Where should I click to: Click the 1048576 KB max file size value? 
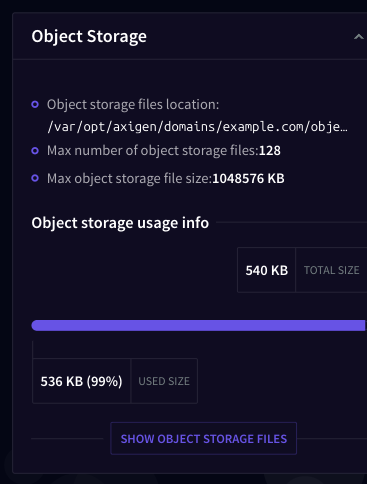(x=248, y=179)
